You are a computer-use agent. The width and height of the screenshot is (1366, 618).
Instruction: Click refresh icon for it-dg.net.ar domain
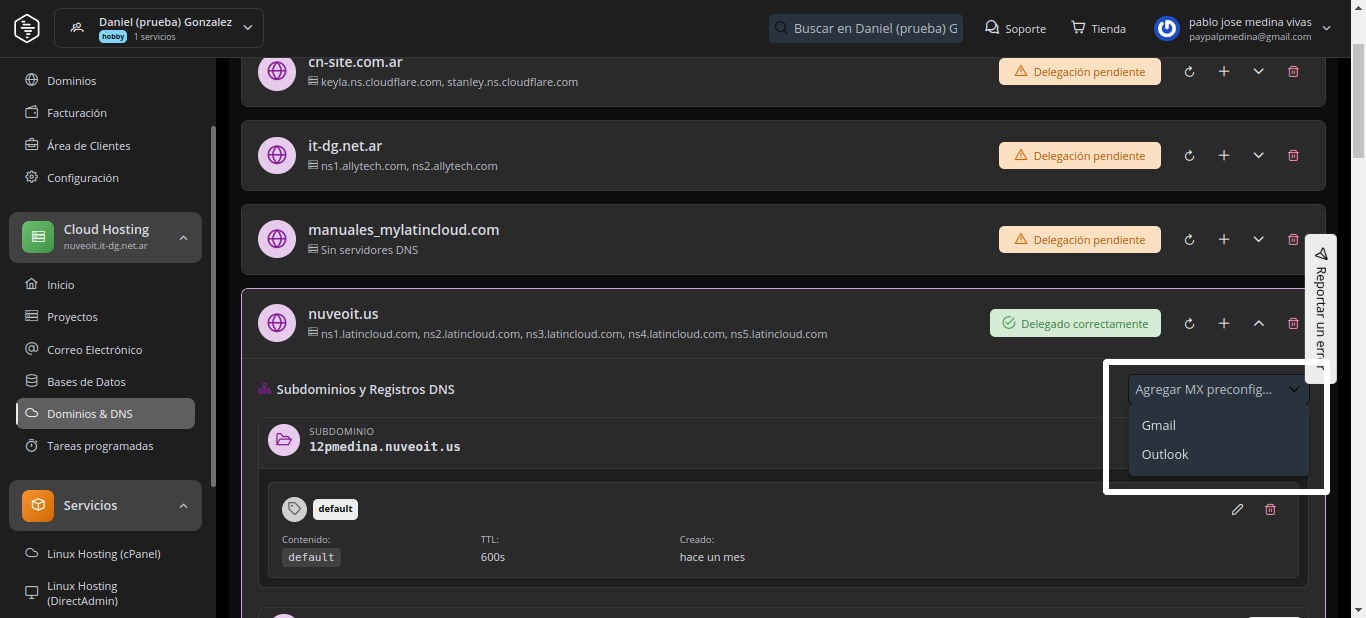click(1189, 156)
